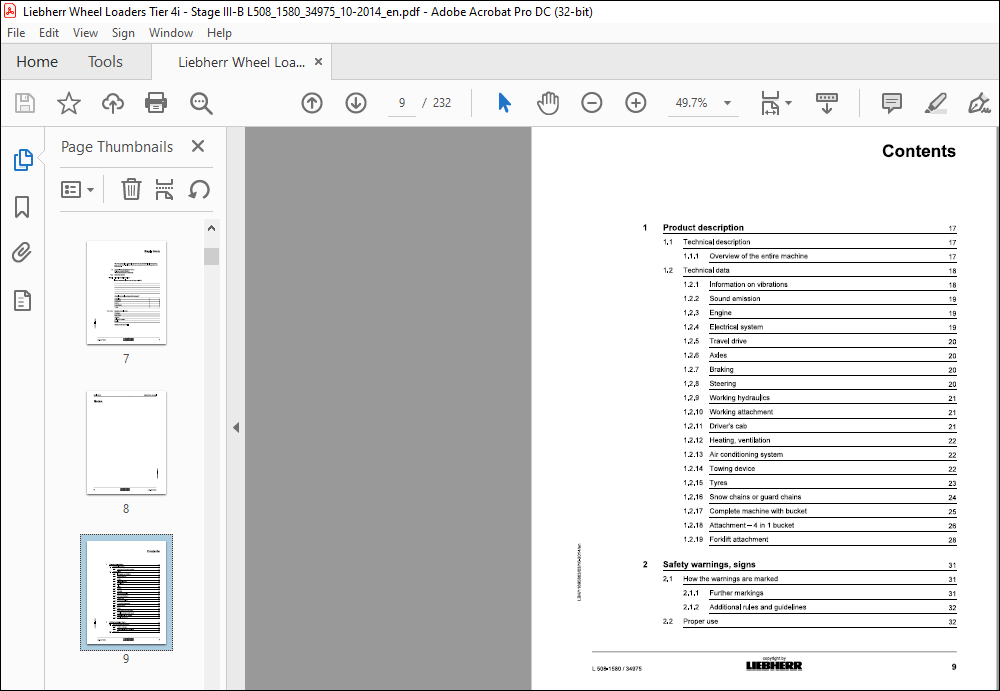Click the cloud upload share icon

pyautogui.click(x=113, y=103)
